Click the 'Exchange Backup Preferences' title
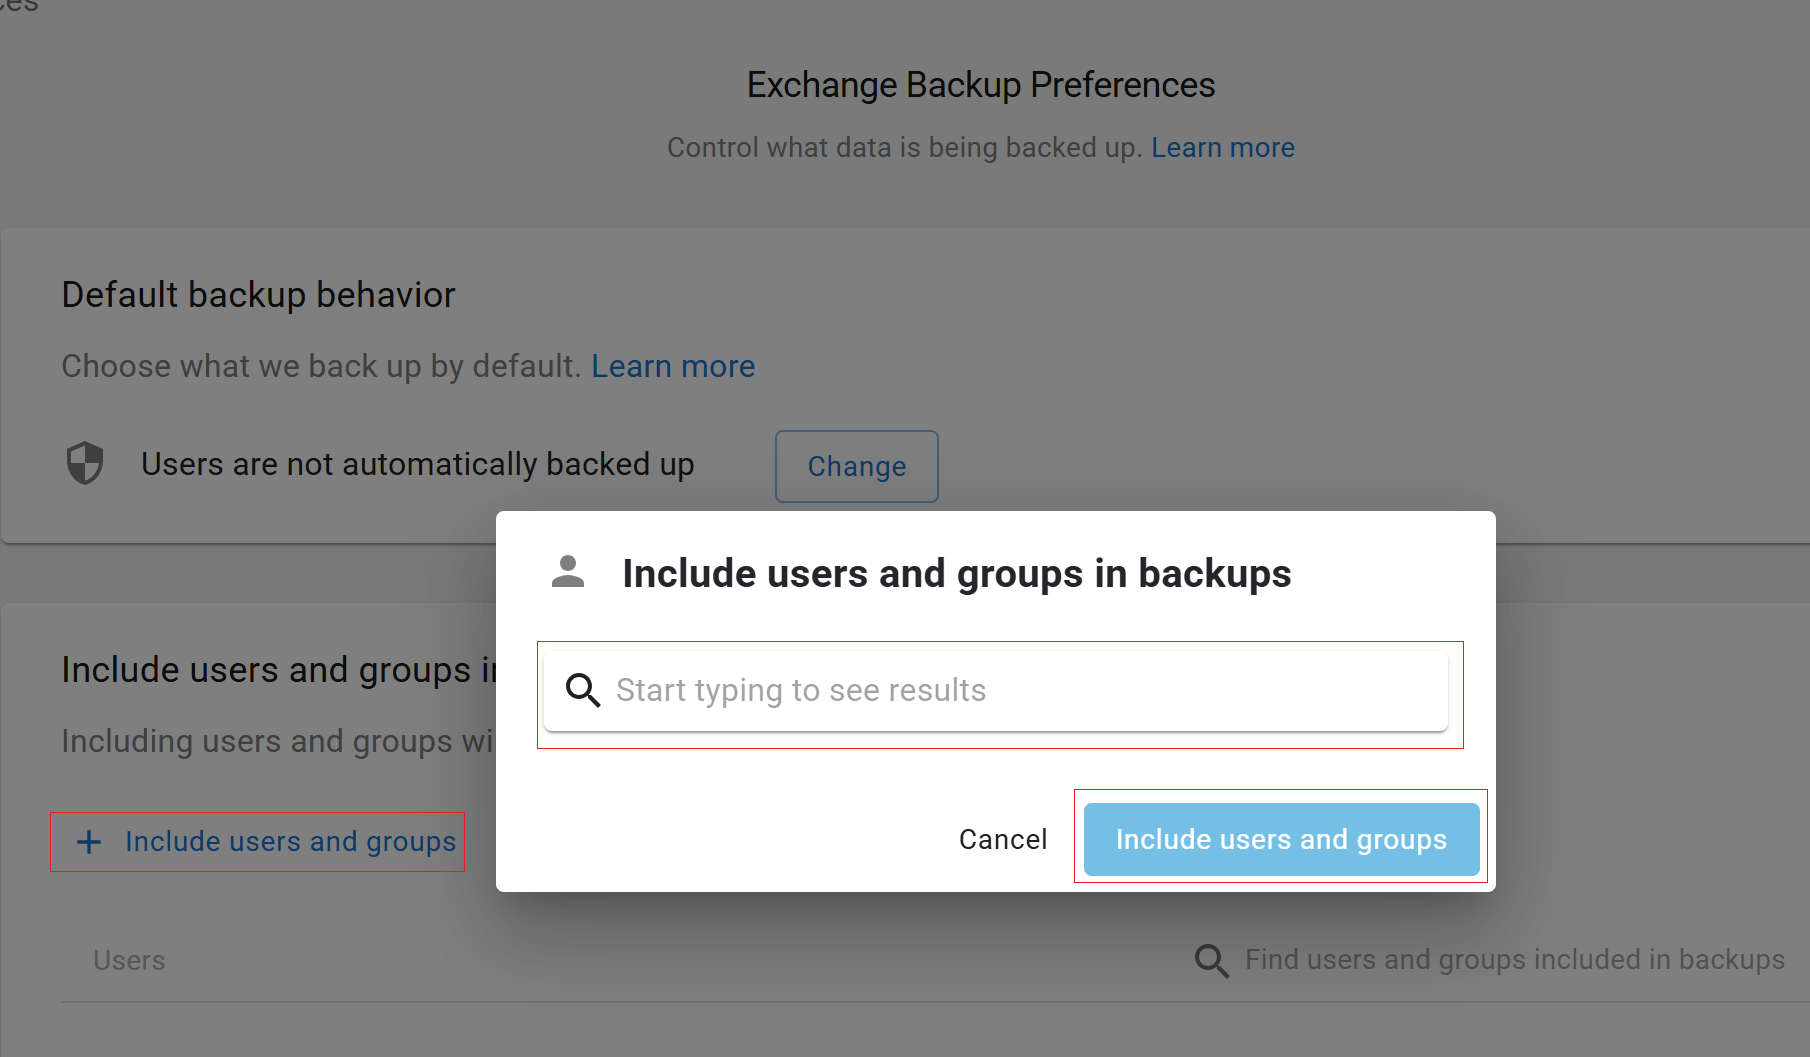Image resolution: width=1810 pixels, height=1057 pixels. click(x=981, y=85)
